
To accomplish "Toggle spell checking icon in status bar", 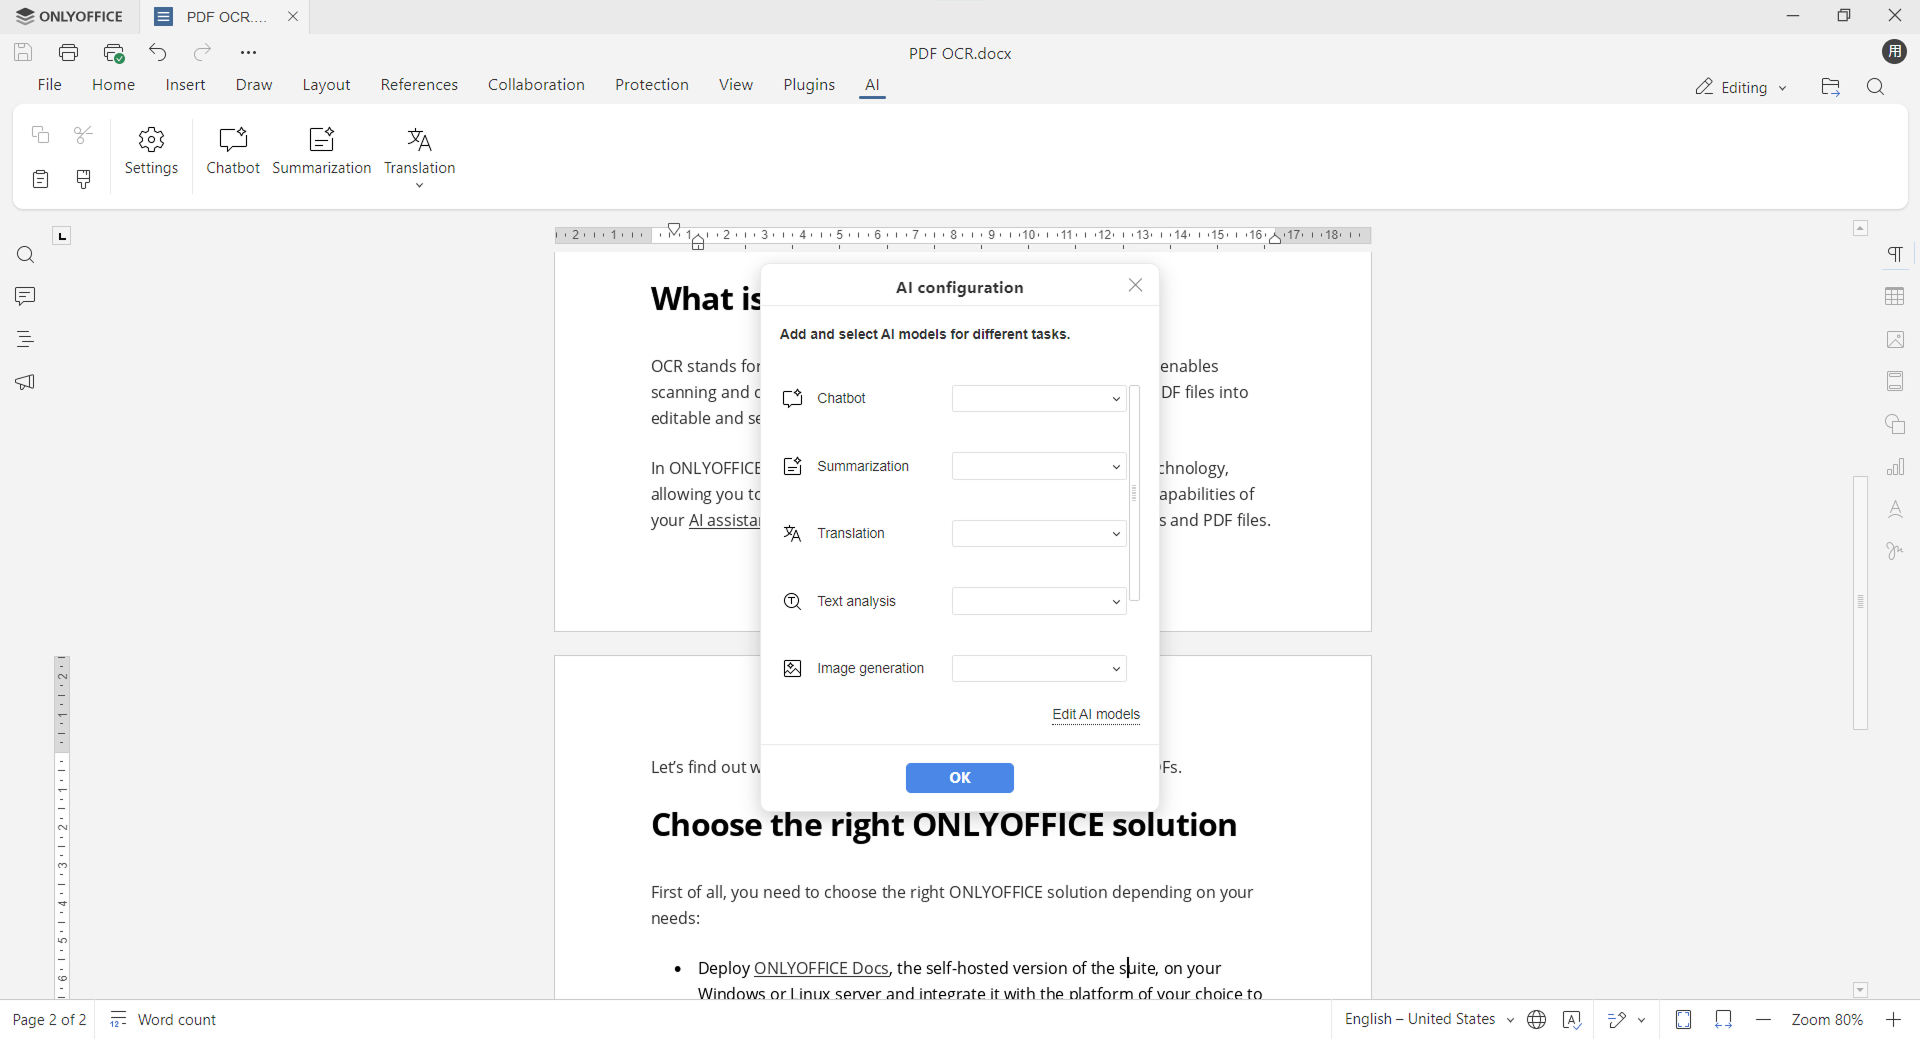I will 1572,1020.
